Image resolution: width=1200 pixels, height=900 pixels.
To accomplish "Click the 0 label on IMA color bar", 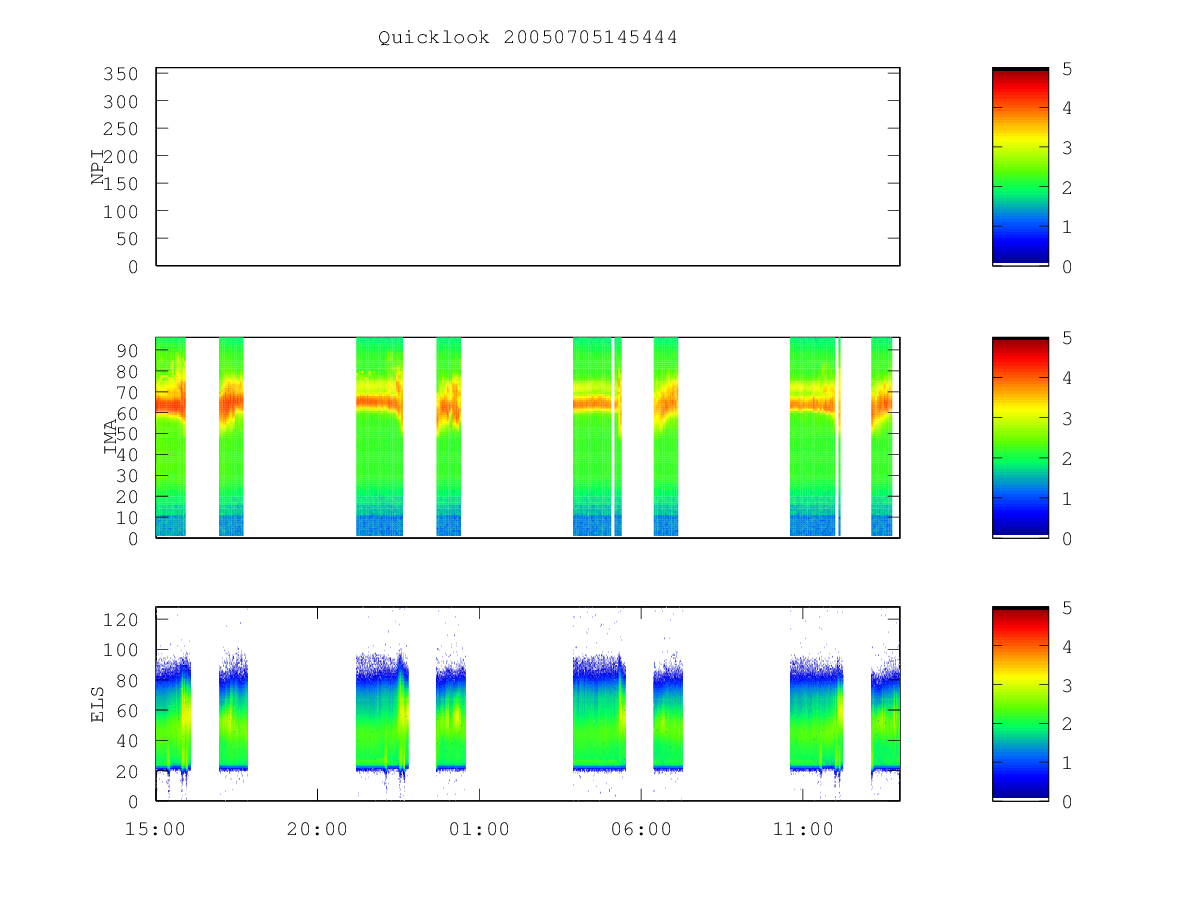I will coord(1068,538).
